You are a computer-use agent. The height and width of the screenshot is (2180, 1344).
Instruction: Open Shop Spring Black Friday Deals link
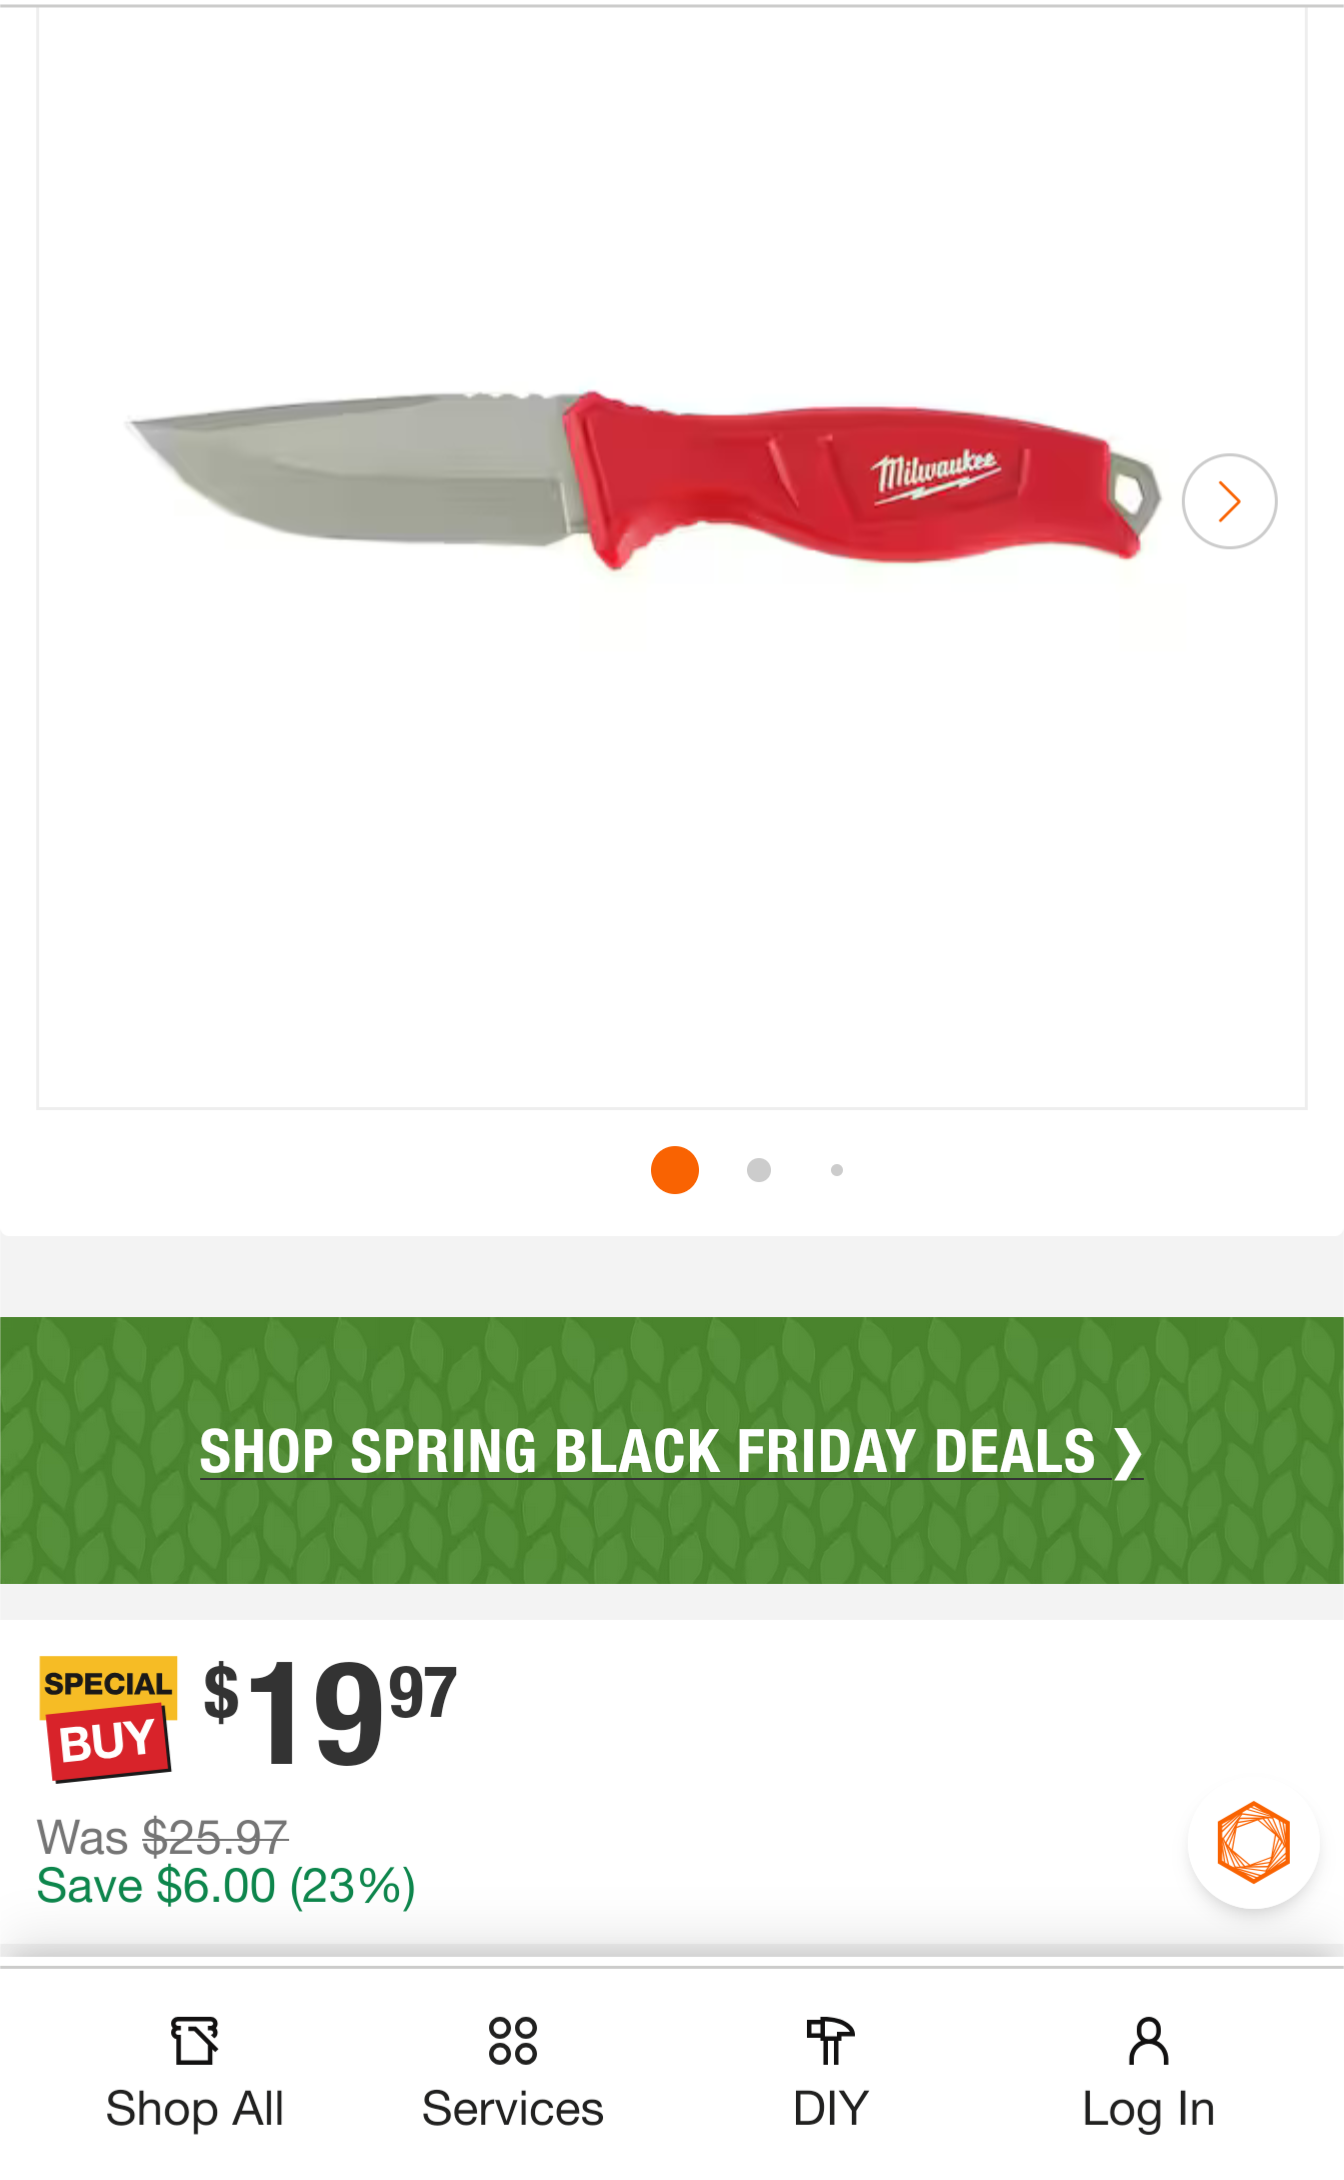671,1452
